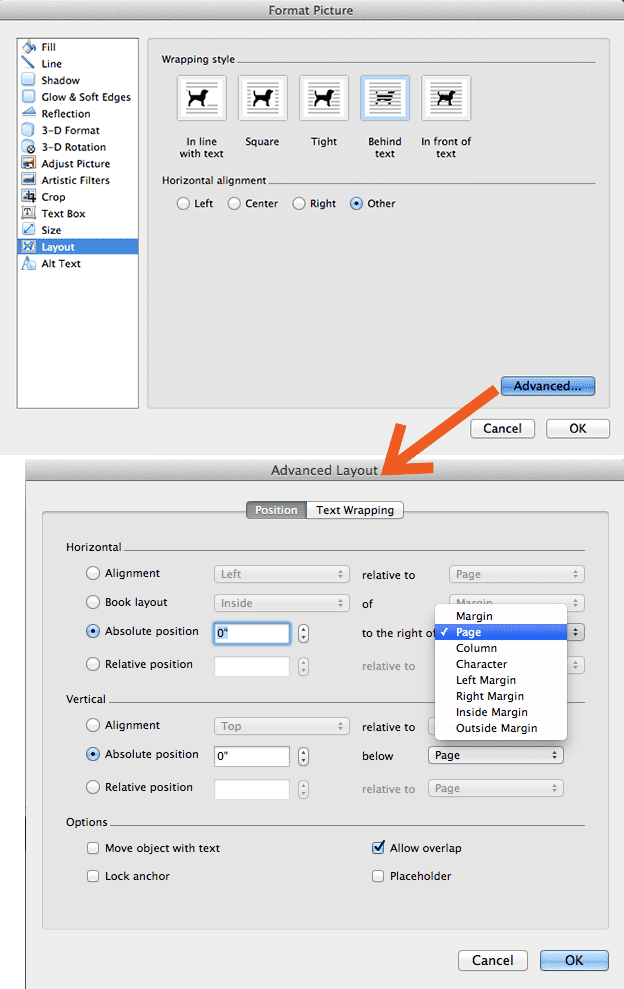Select Book layout radio button

point(93,602)
